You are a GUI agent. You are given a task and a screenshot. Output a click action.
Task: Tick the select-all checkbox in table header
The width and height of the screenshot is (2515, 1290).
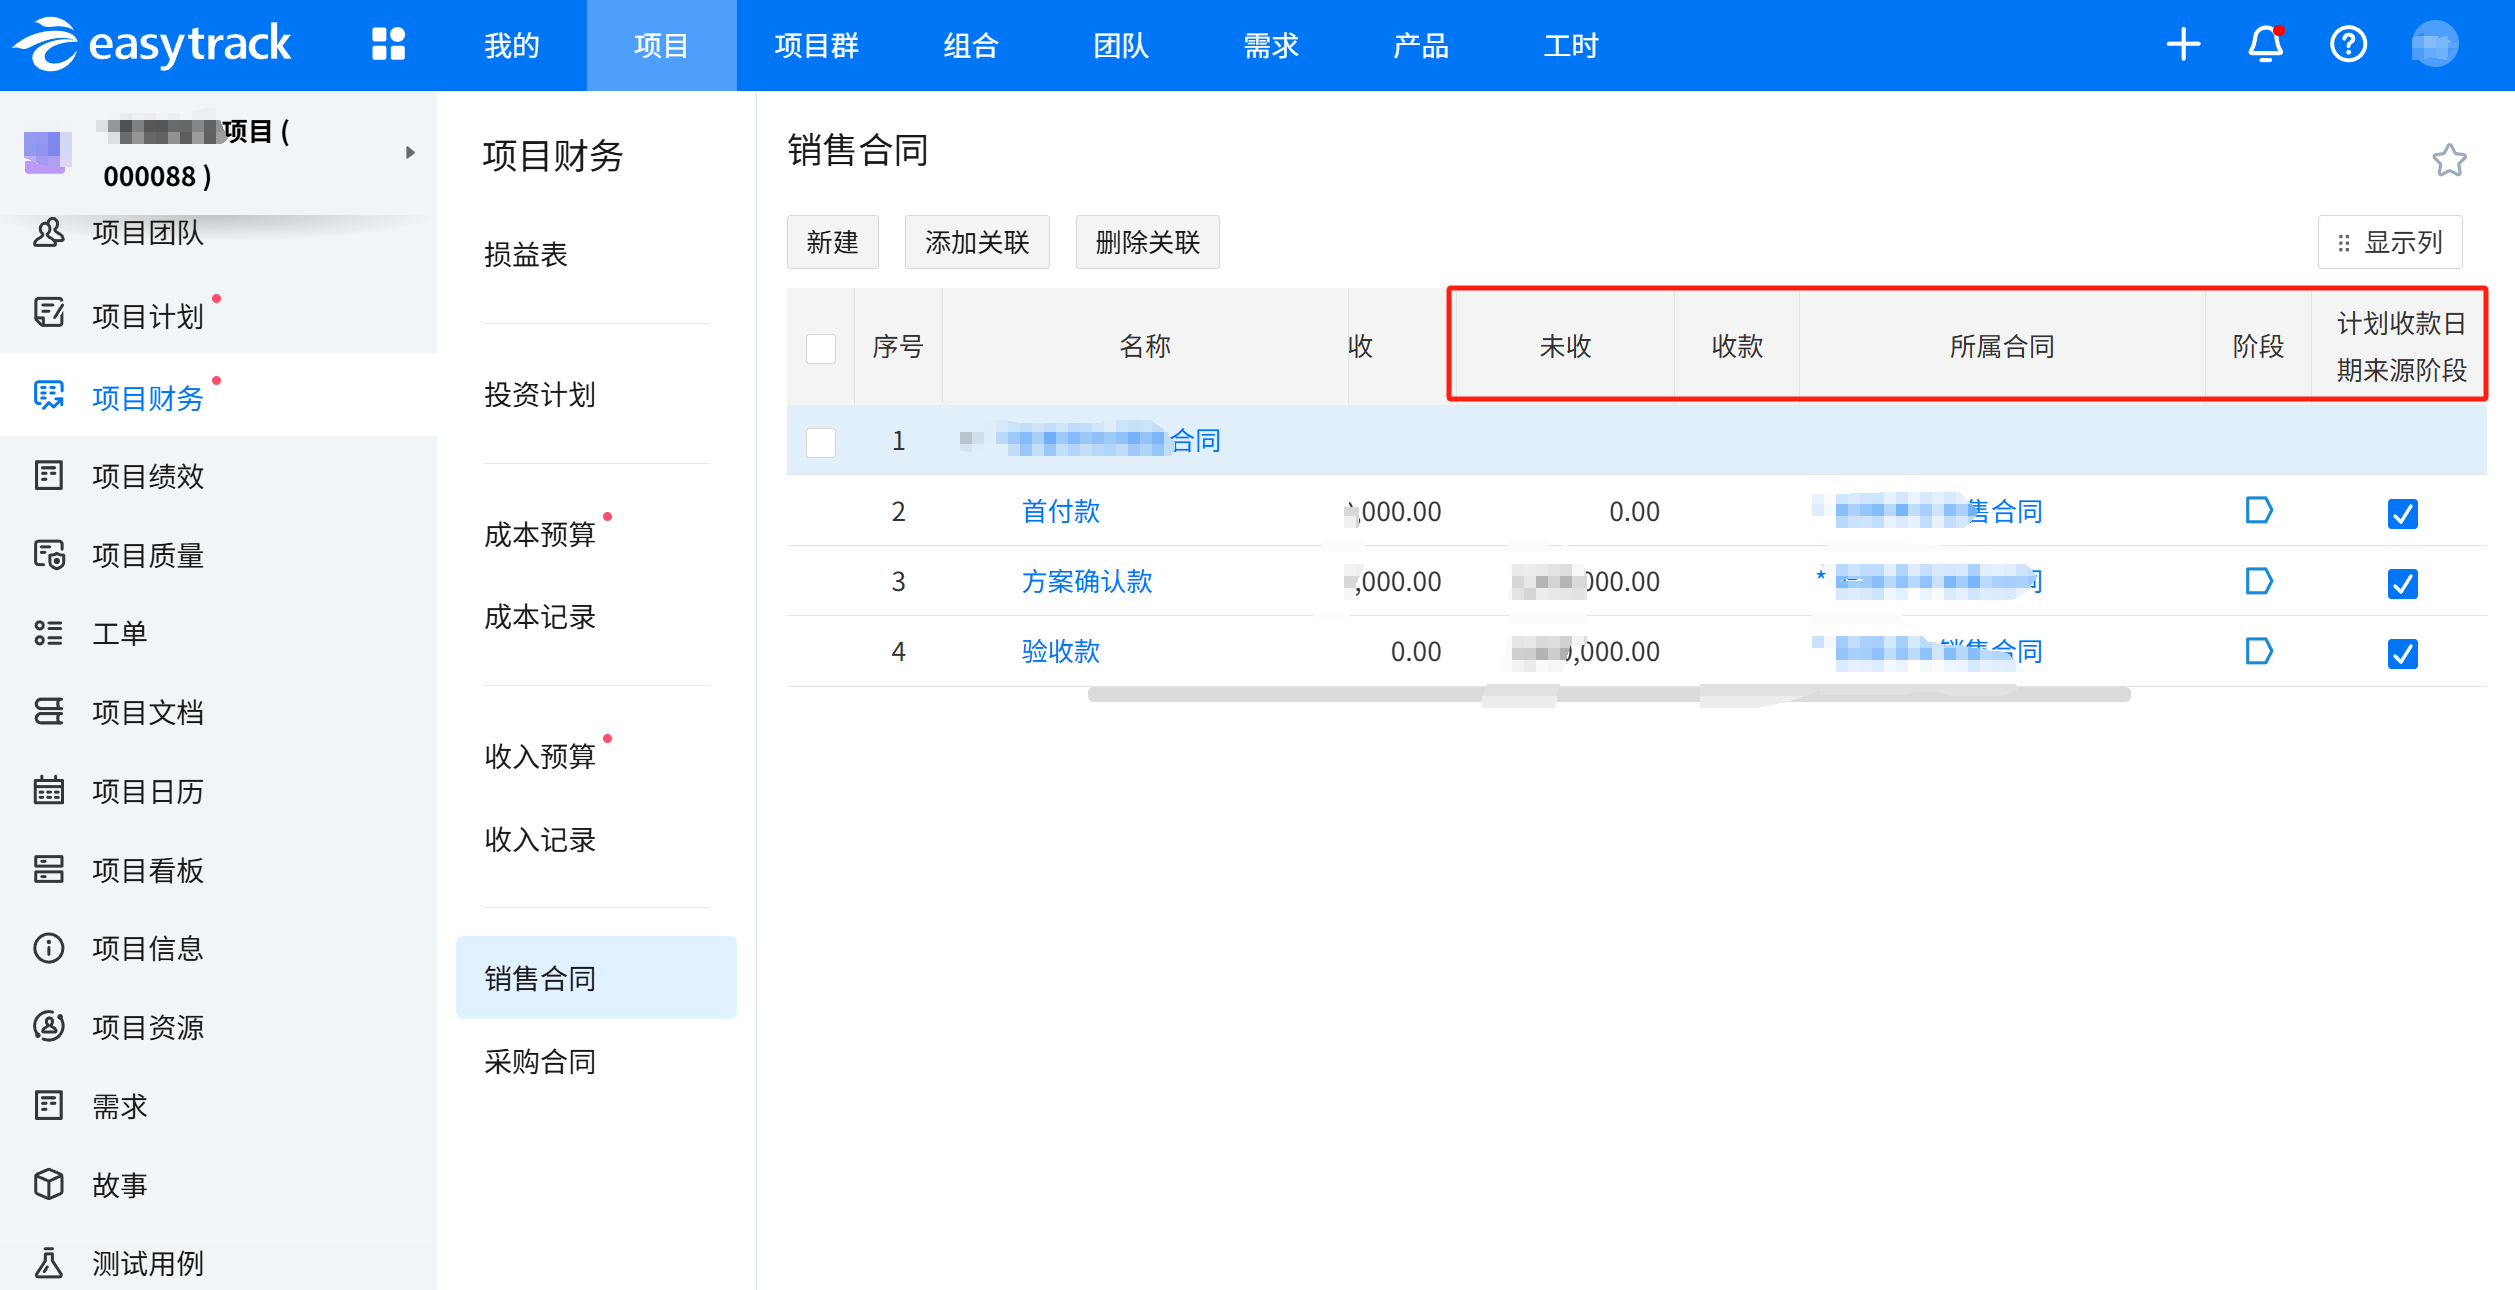(x=821, y=348)
